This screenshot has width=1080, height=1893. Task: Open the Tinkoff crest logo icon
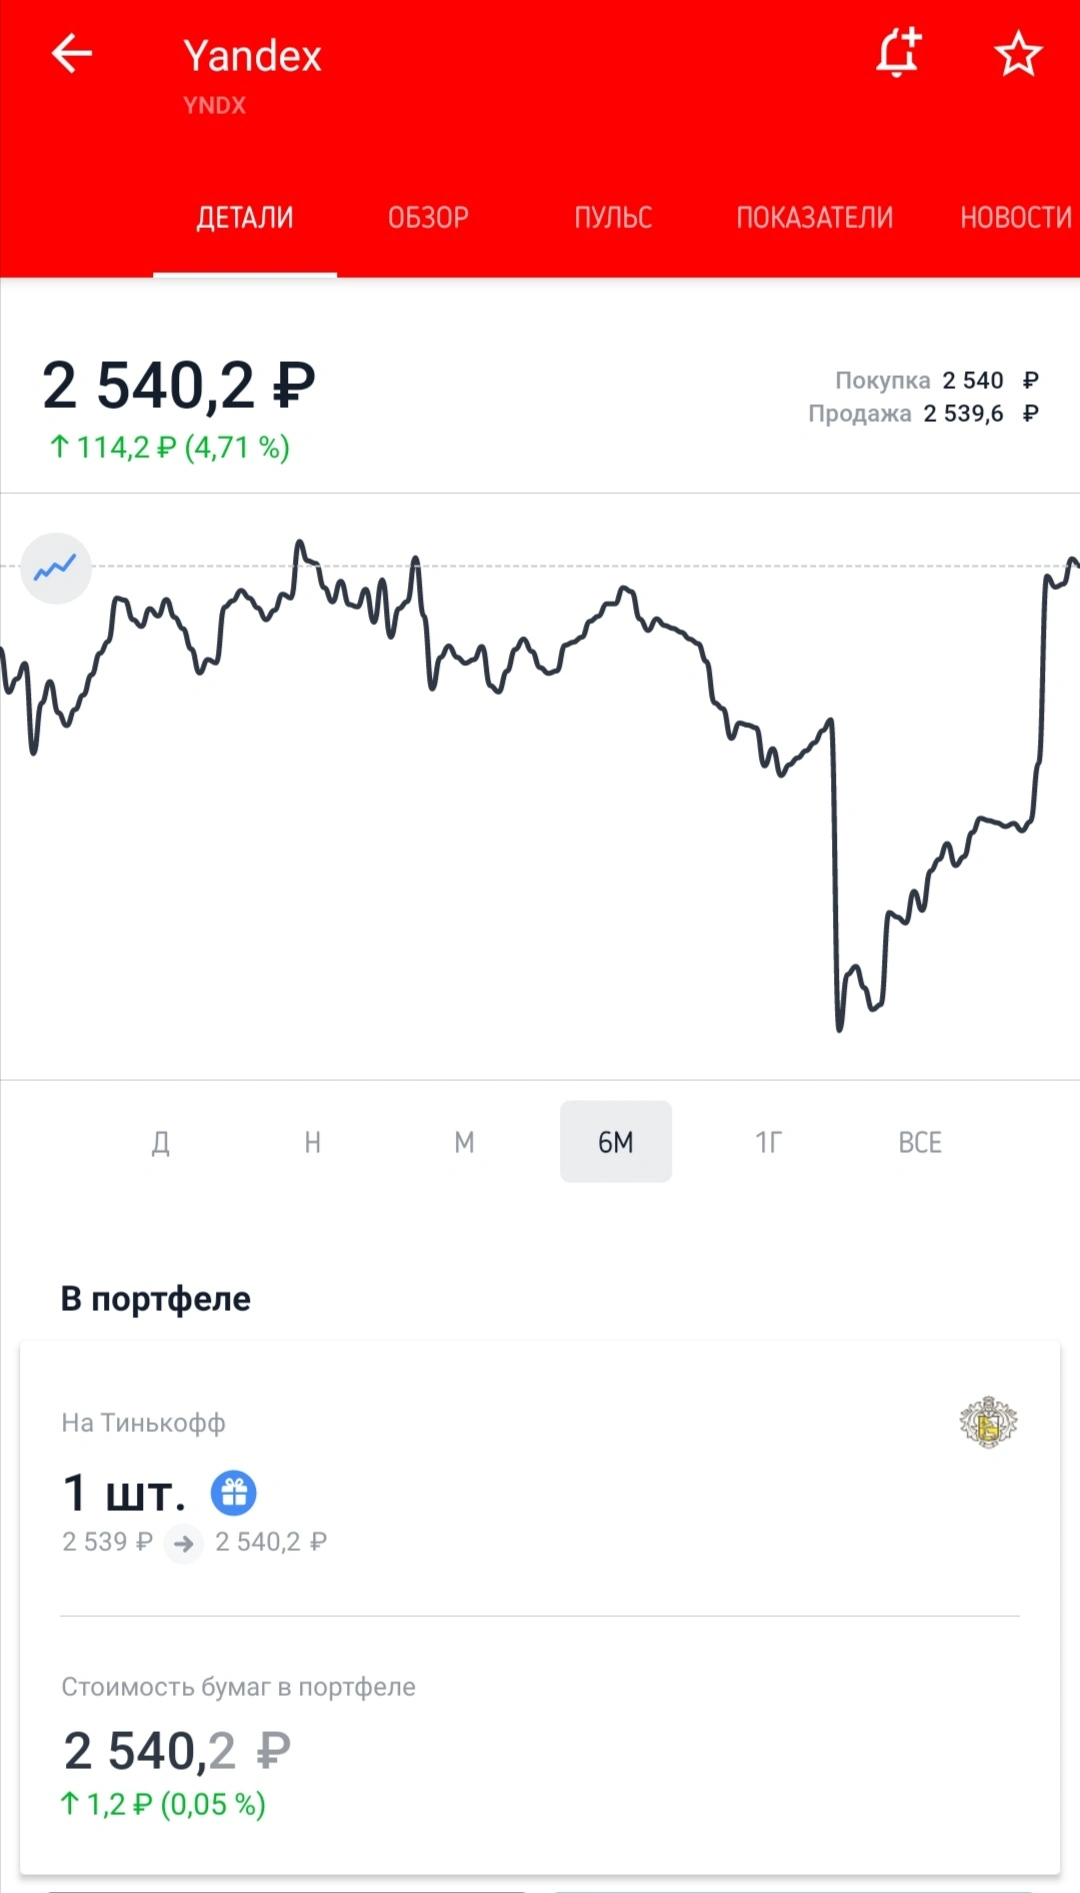click(988, 1422)
